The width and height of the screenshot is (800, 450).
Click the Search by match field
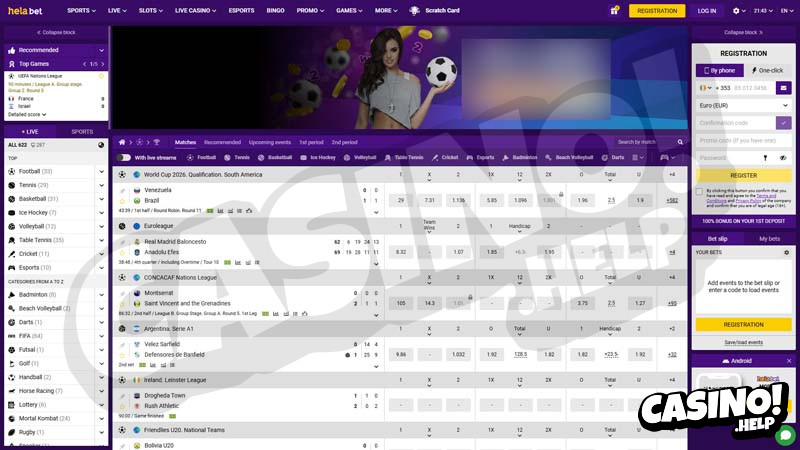point(647,142)
